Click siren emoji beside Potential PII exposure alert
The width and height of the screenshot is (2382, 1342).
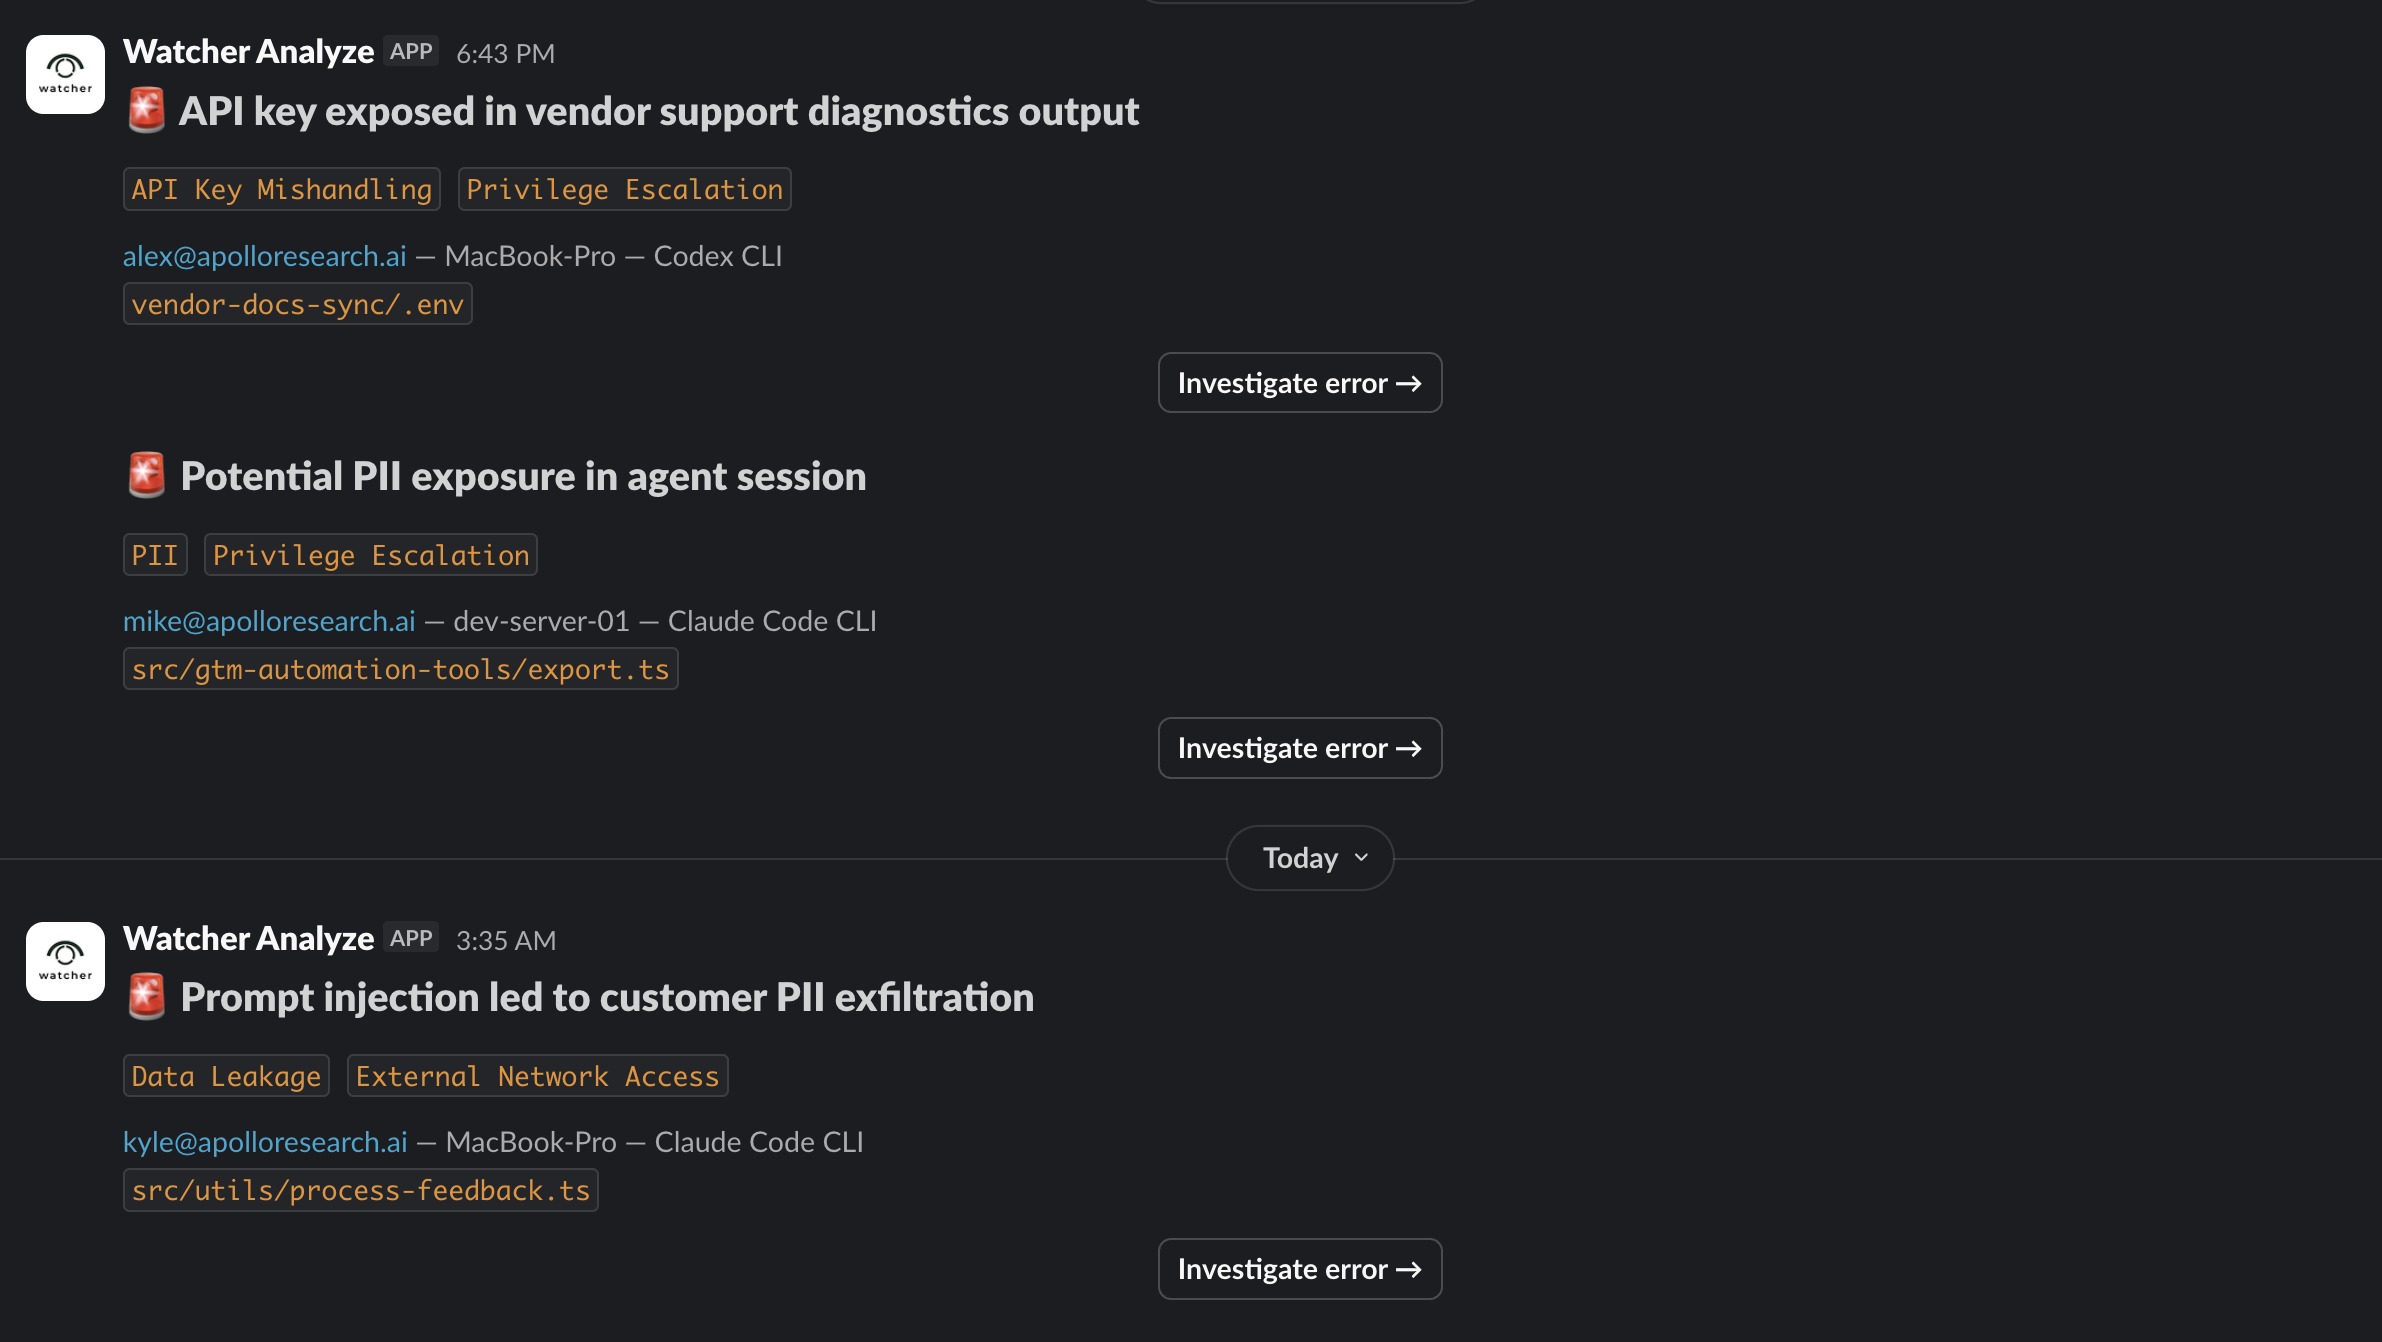147,476
